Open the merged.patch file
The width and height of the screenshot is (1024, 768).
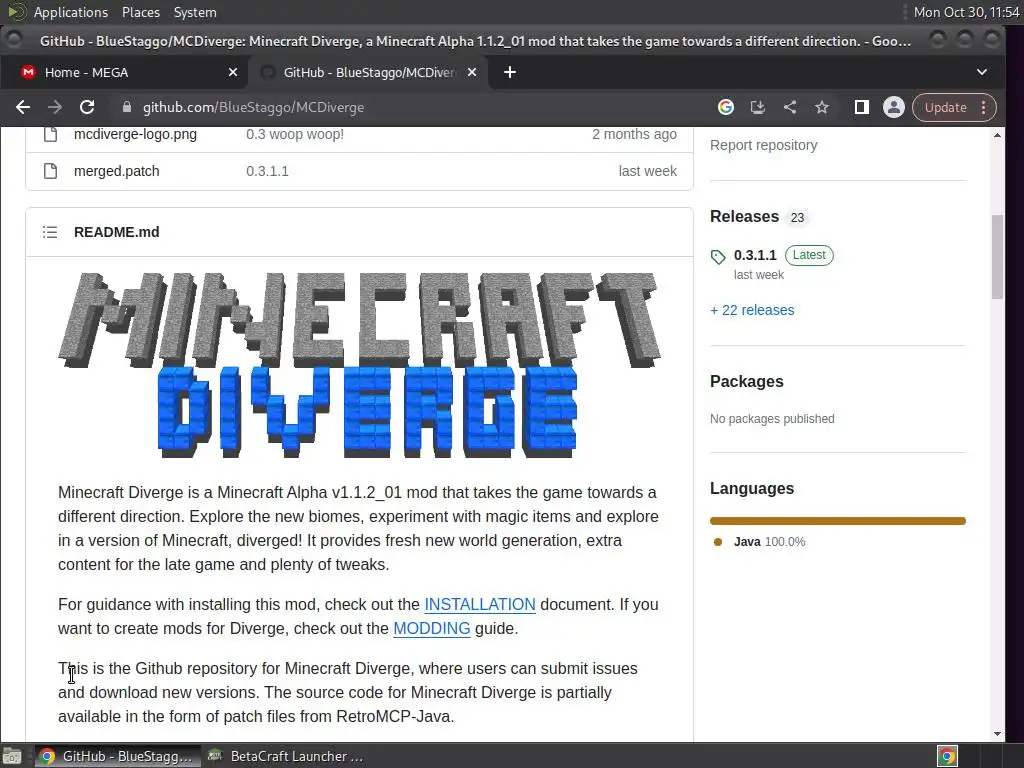[x=116, y=171]
